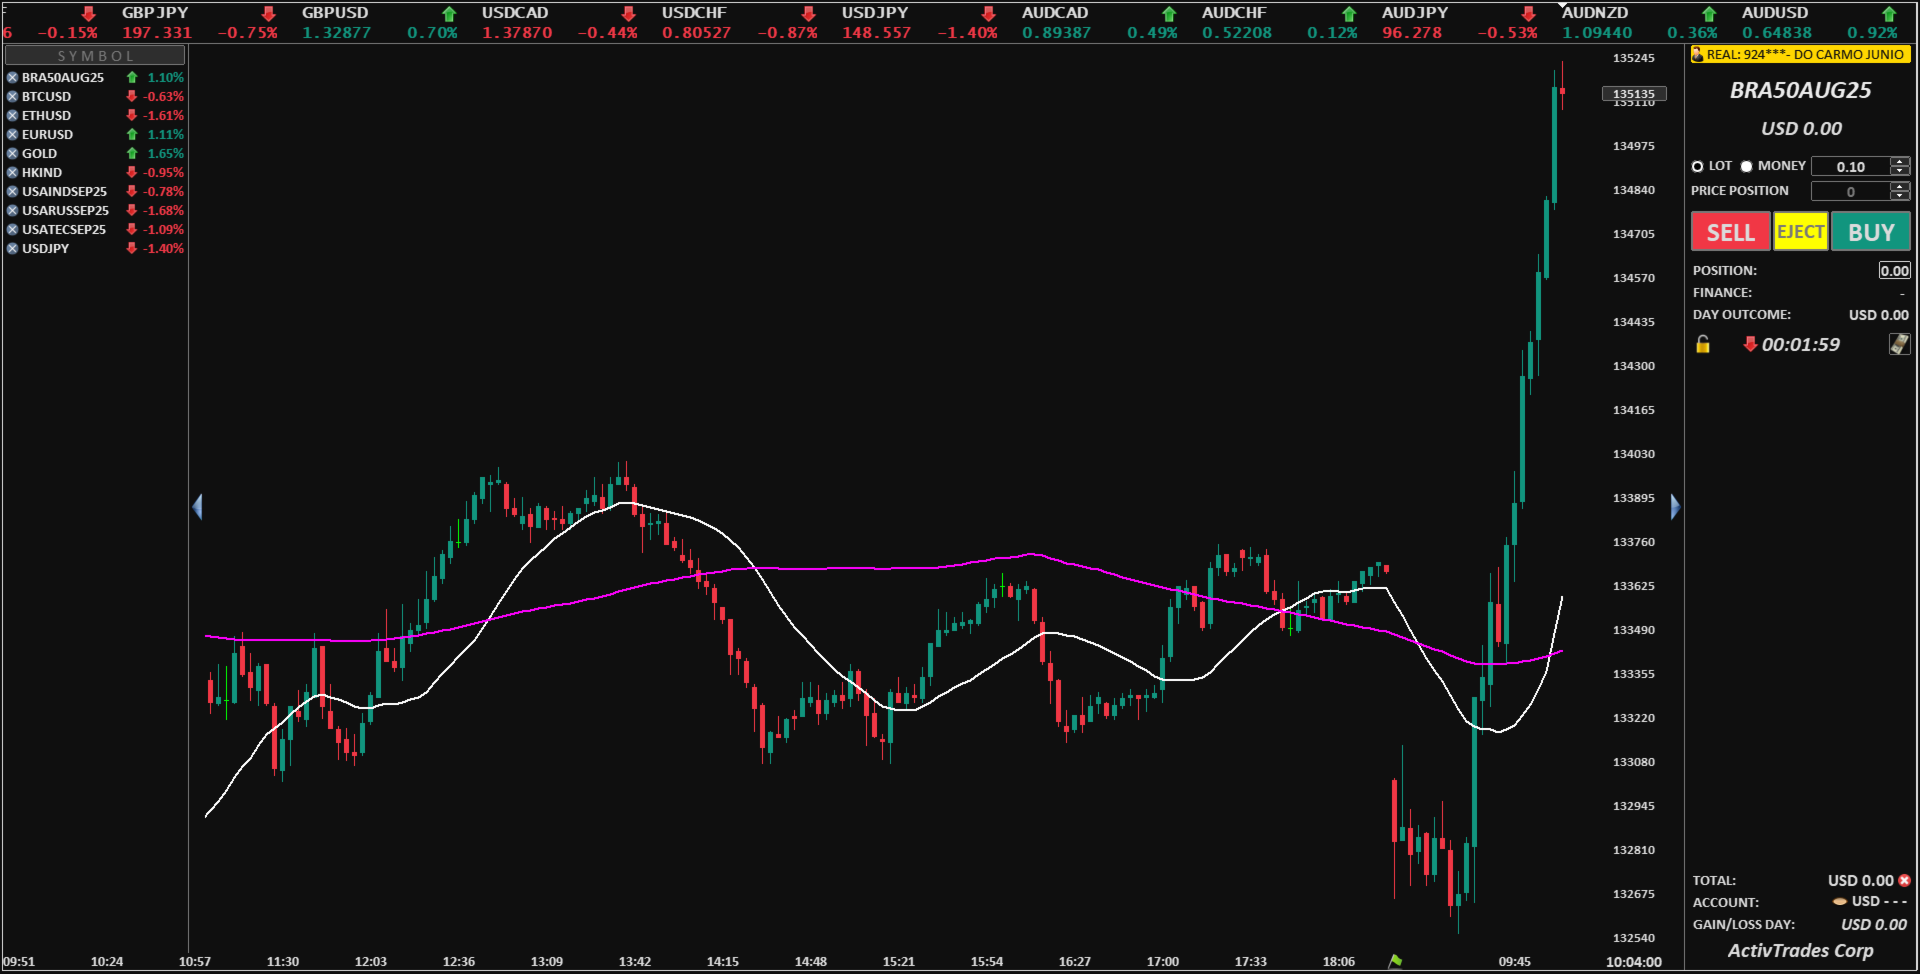Click the green flag marker on time axis
The width and height of the screenshot is (1920, 974).
1395,961
